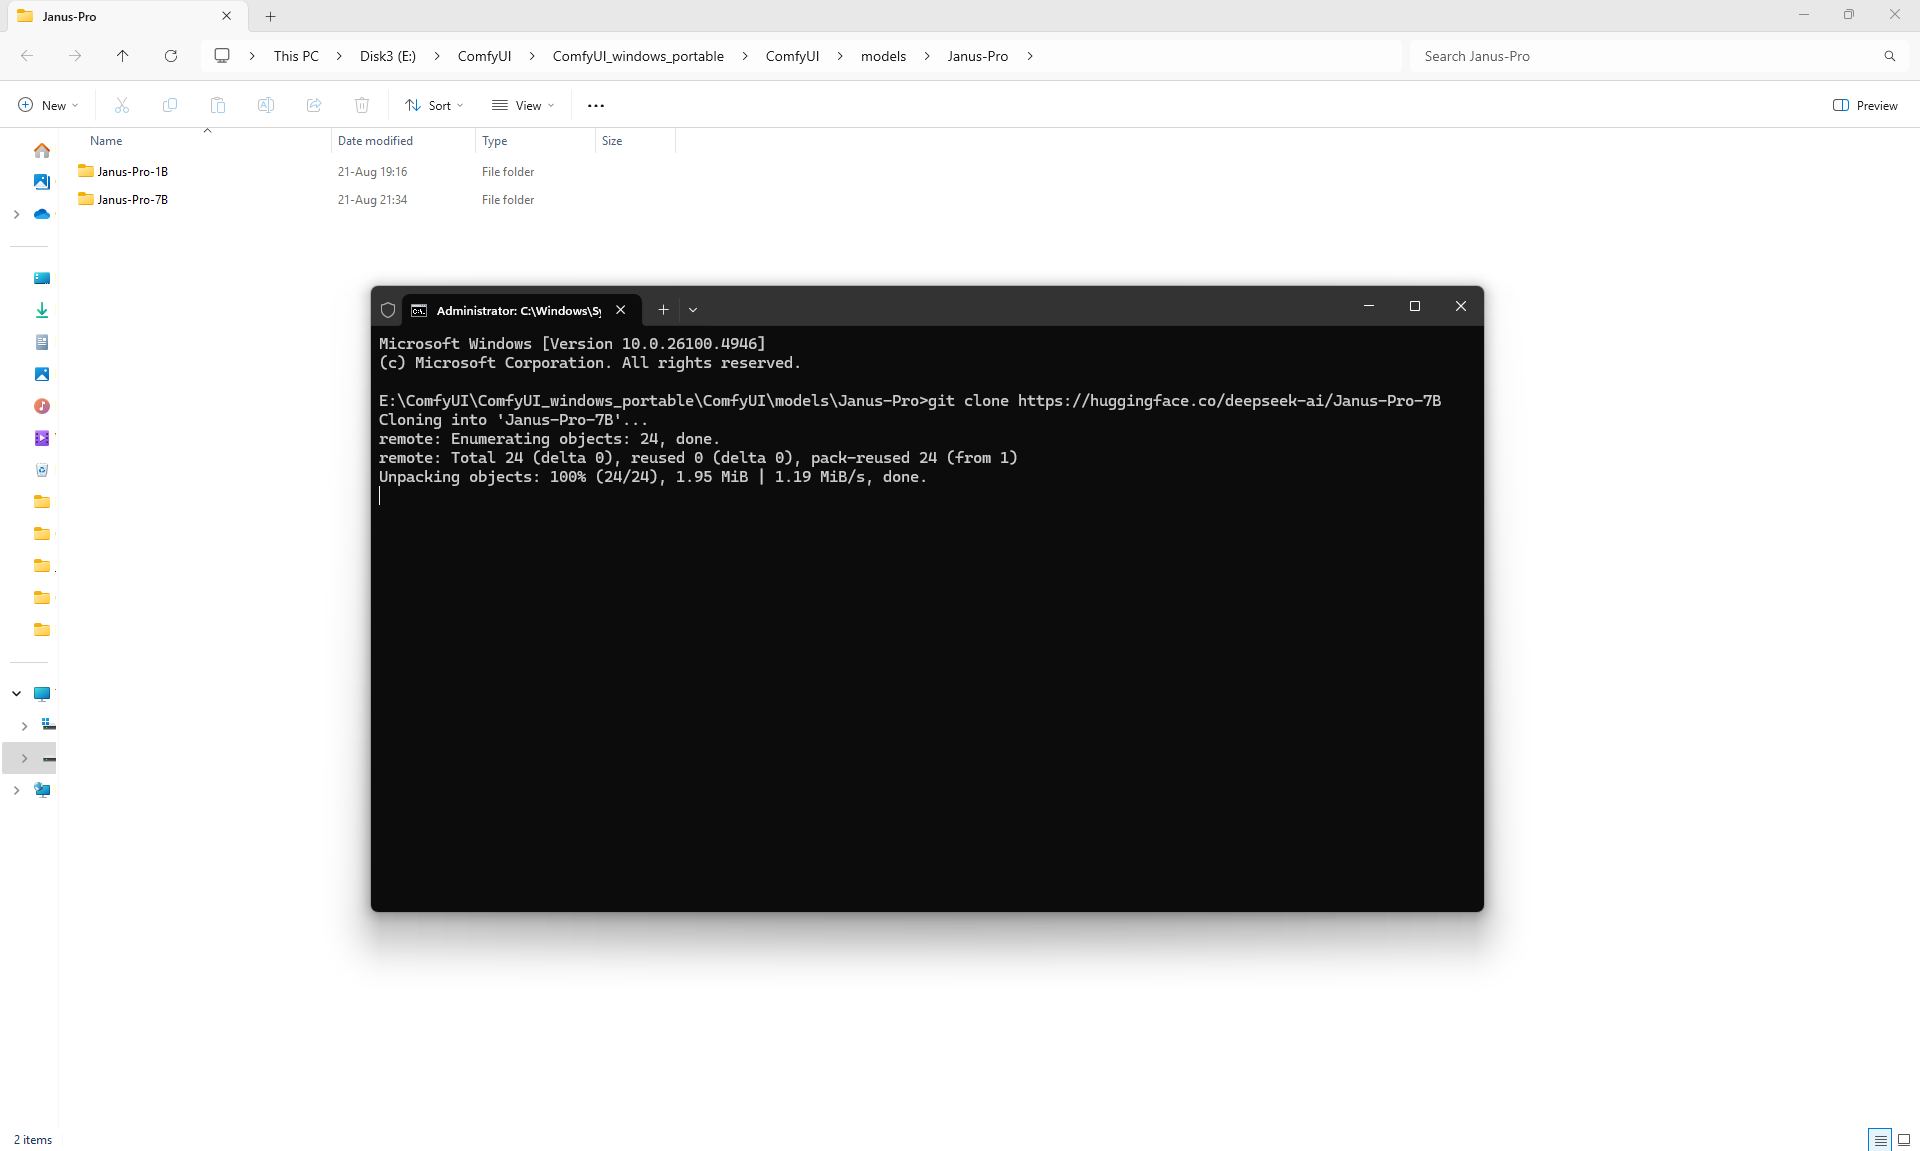Open terminal new tab dropdown arrow
The image size is (1920, 1151).
point(693,310)
